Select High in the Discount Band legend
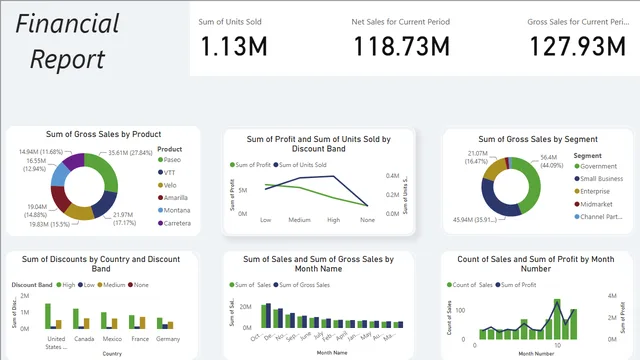The image size is (640, 360). (x=66, y=285)
